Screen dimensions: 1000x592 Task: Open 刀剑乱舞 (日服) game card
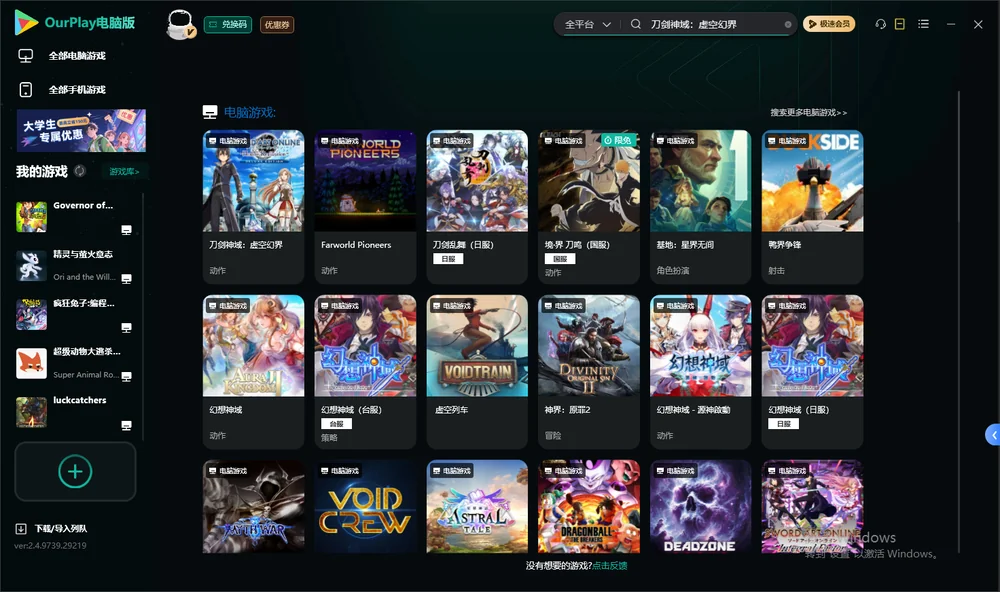click(x=477, y=207)
